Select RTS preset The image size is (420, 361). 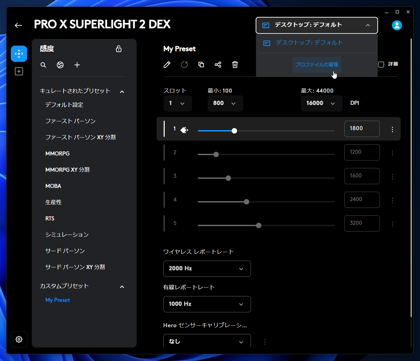point(50,218)
